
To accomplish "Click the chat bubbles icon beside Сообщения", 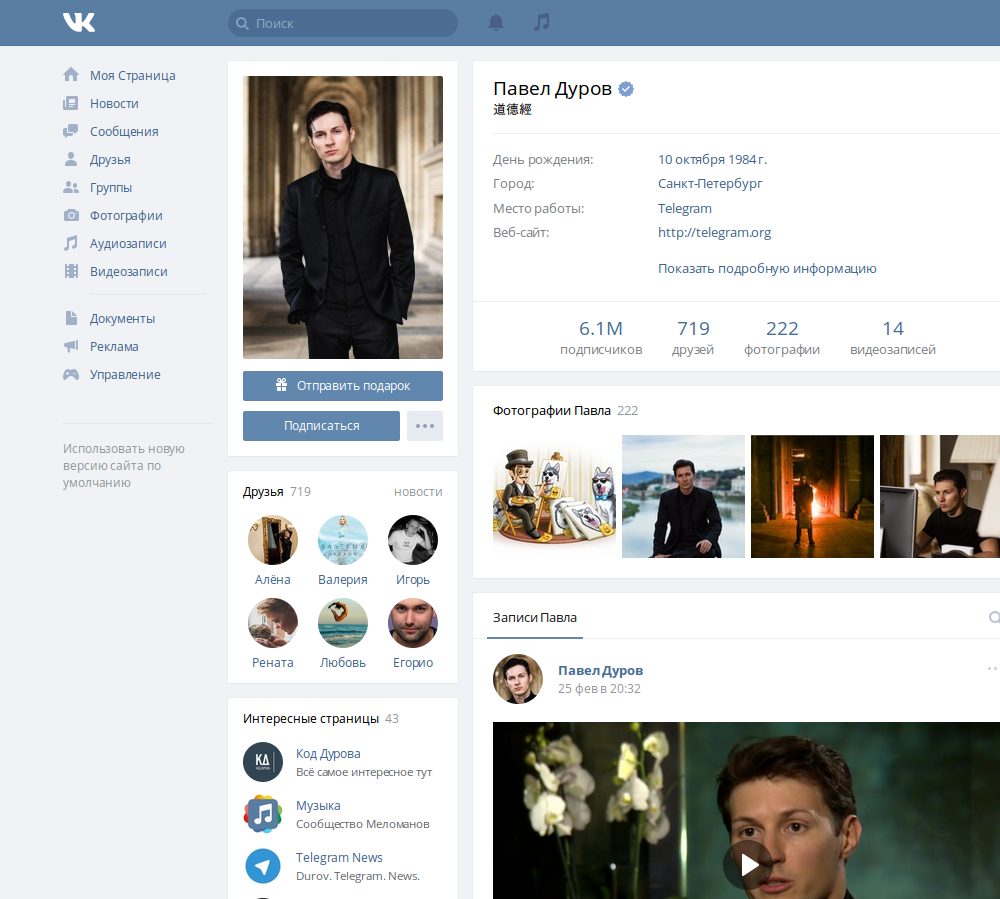I will coord(71,131).
